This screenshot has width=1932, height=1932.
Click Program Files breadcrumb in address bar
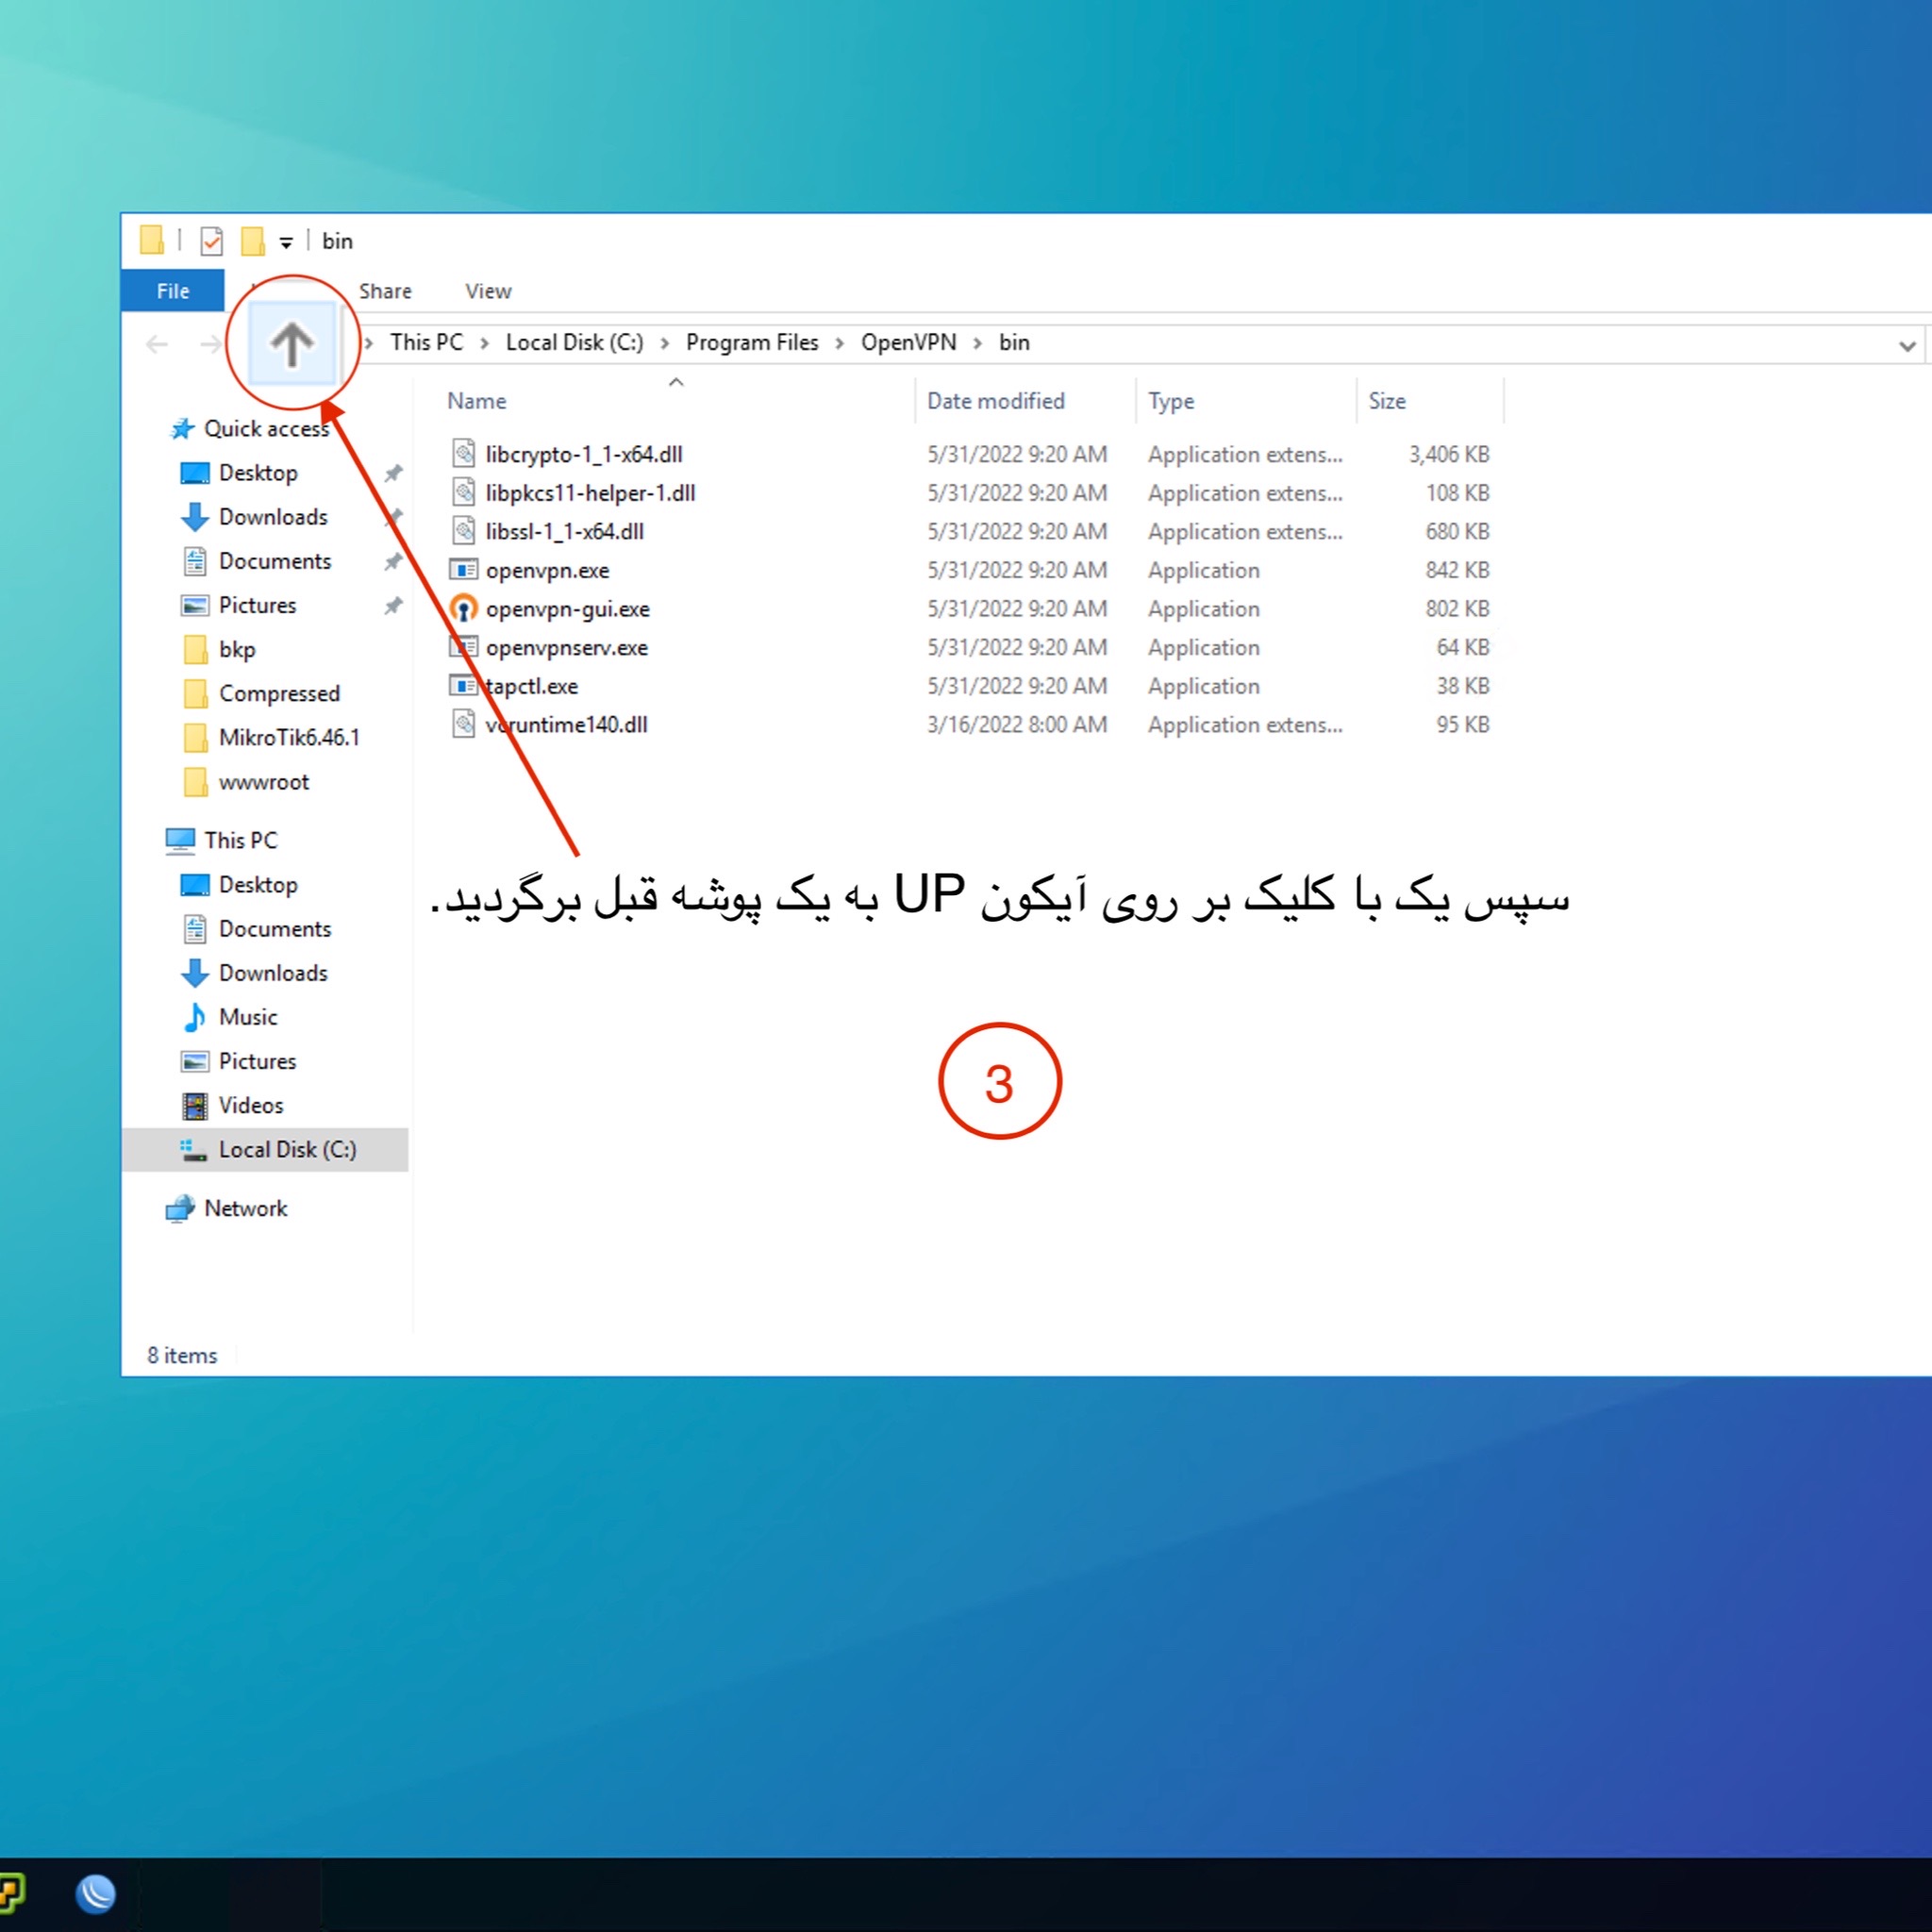tap(752, 342)
